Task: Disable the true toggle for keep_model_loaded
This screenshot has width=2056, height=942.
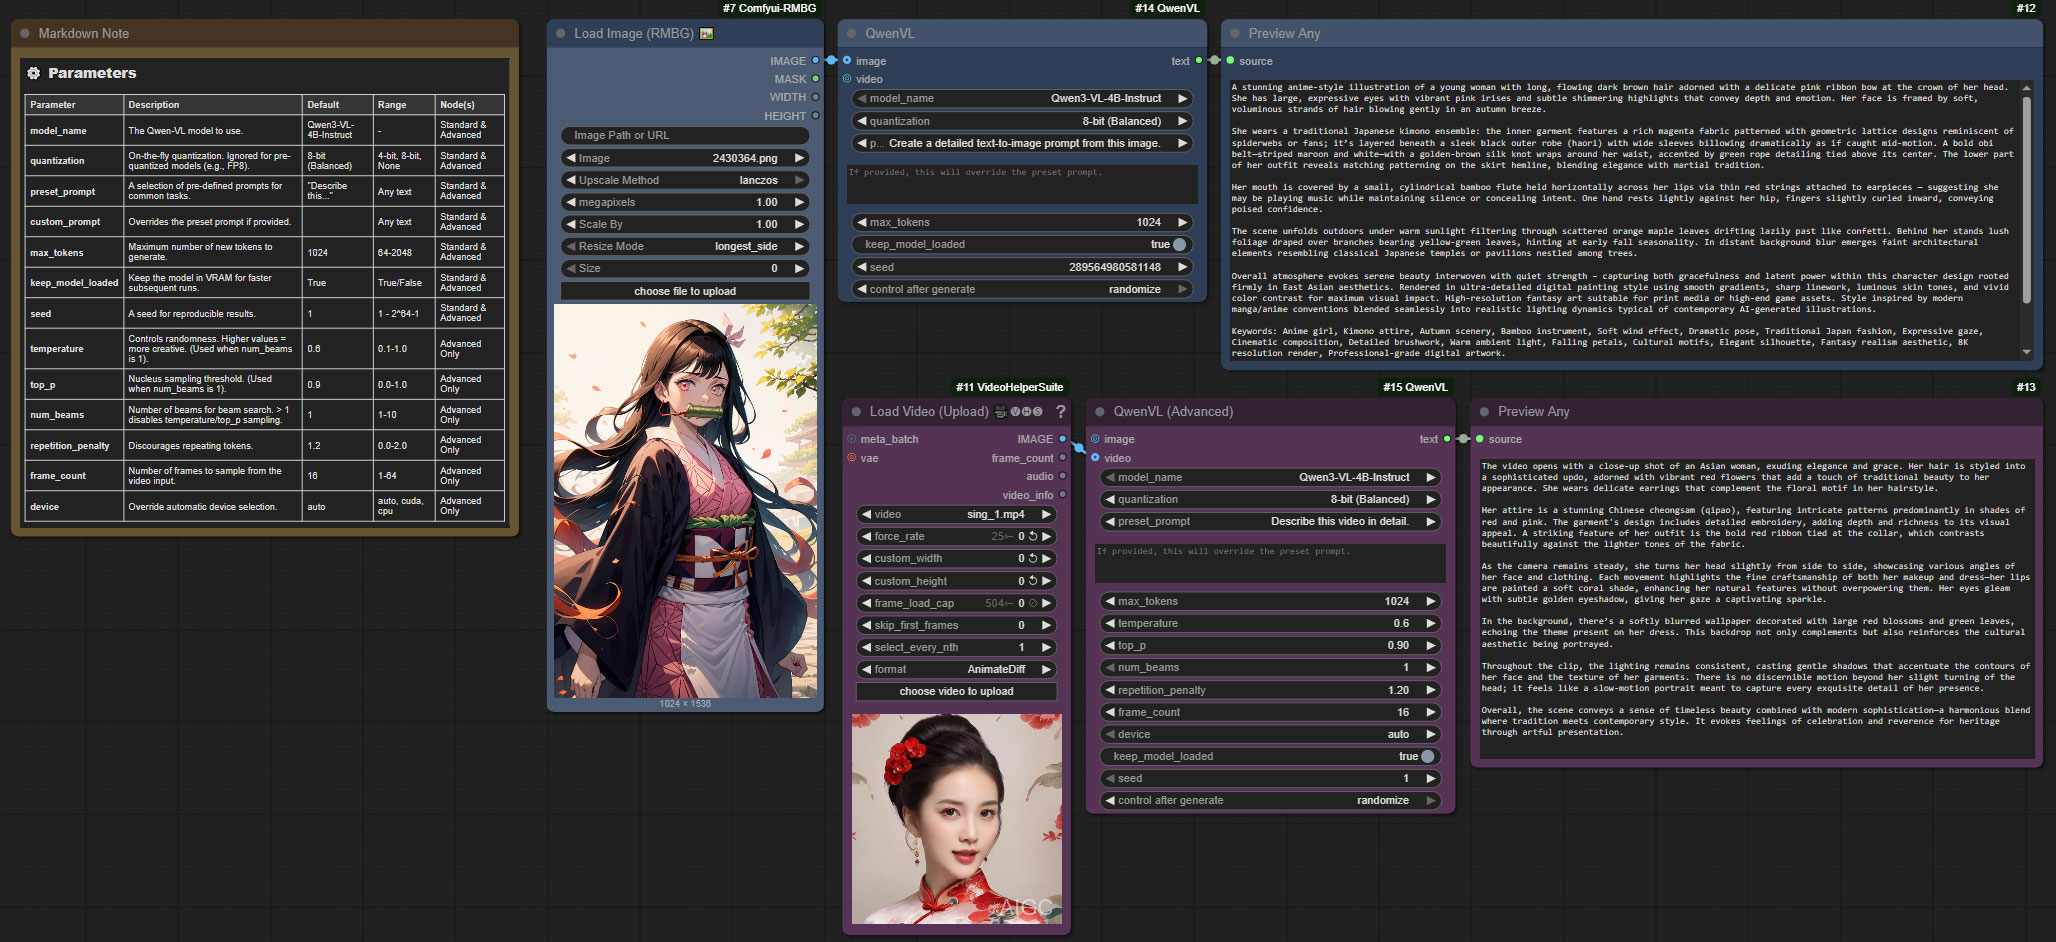Action: pos(1178,244)
